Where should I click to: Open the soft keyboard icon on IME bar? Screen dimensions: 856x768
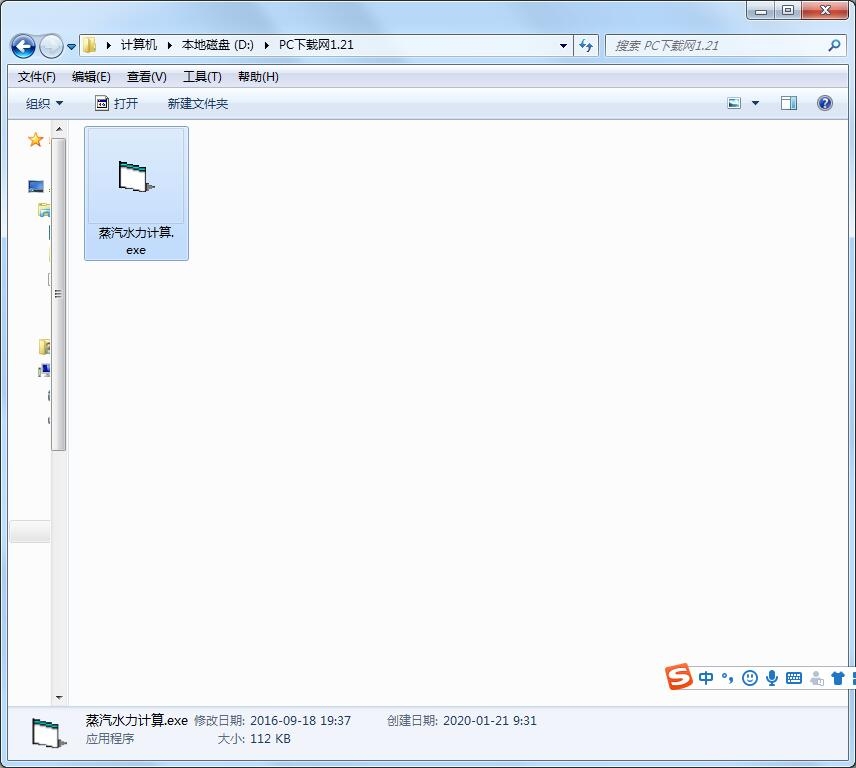[x=794, y=678]
